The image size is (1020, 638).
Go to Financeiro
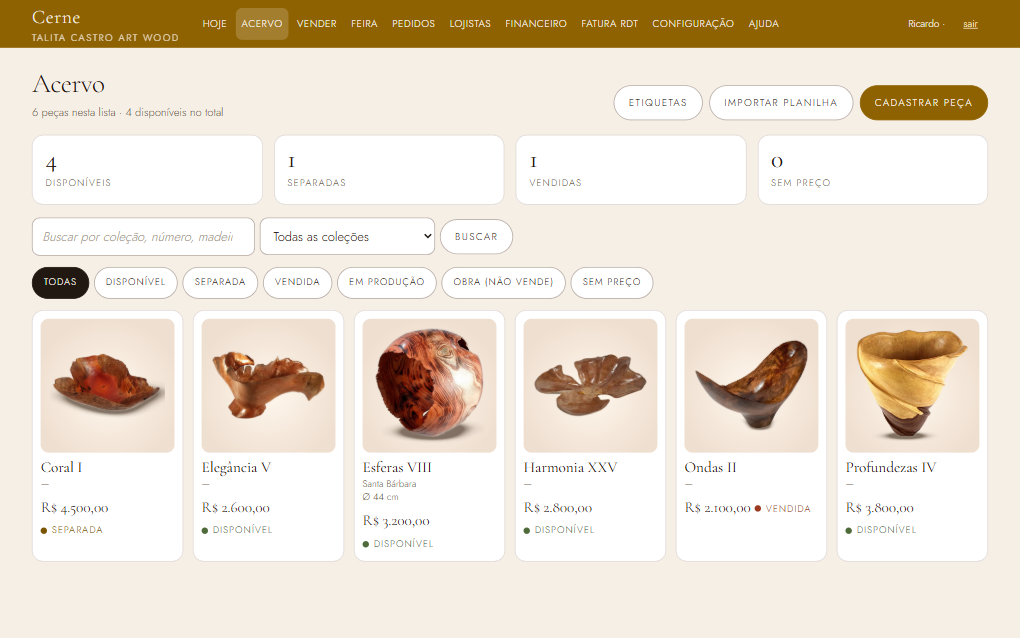pyautogui.click(x=536, y=24)
